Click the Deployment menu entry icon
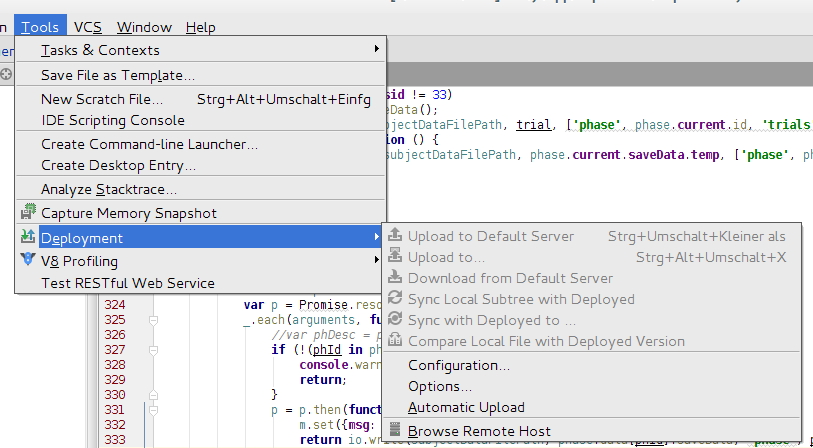Screen dimensions: 813x448 [x=28, y=238]
